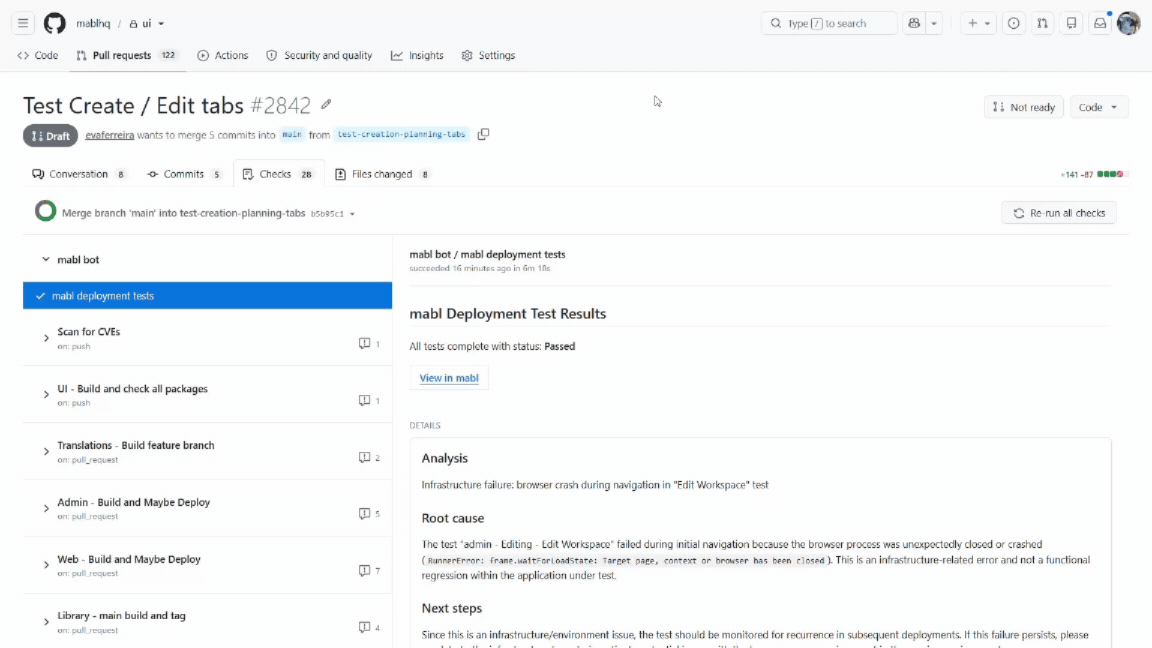Viewport: 1152px width, 648px height.
Task: Open annotations icon for Library row
Action: pyautogui.click(x=364, y=627)
